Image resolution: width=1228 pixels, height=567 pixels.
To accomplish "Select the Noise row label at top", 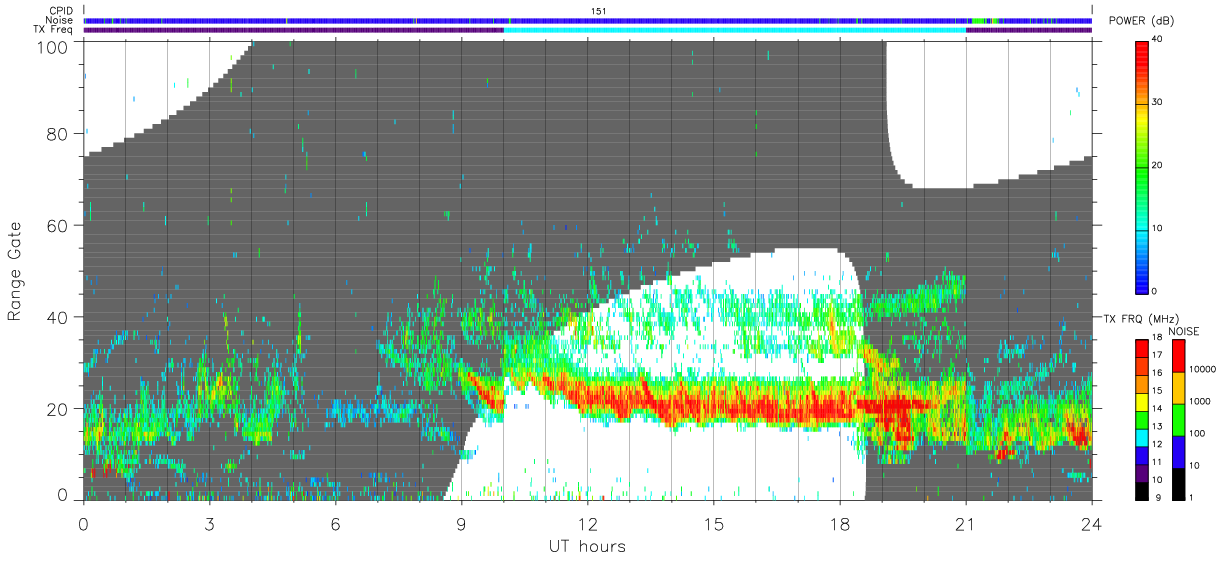I will (60, 20).
